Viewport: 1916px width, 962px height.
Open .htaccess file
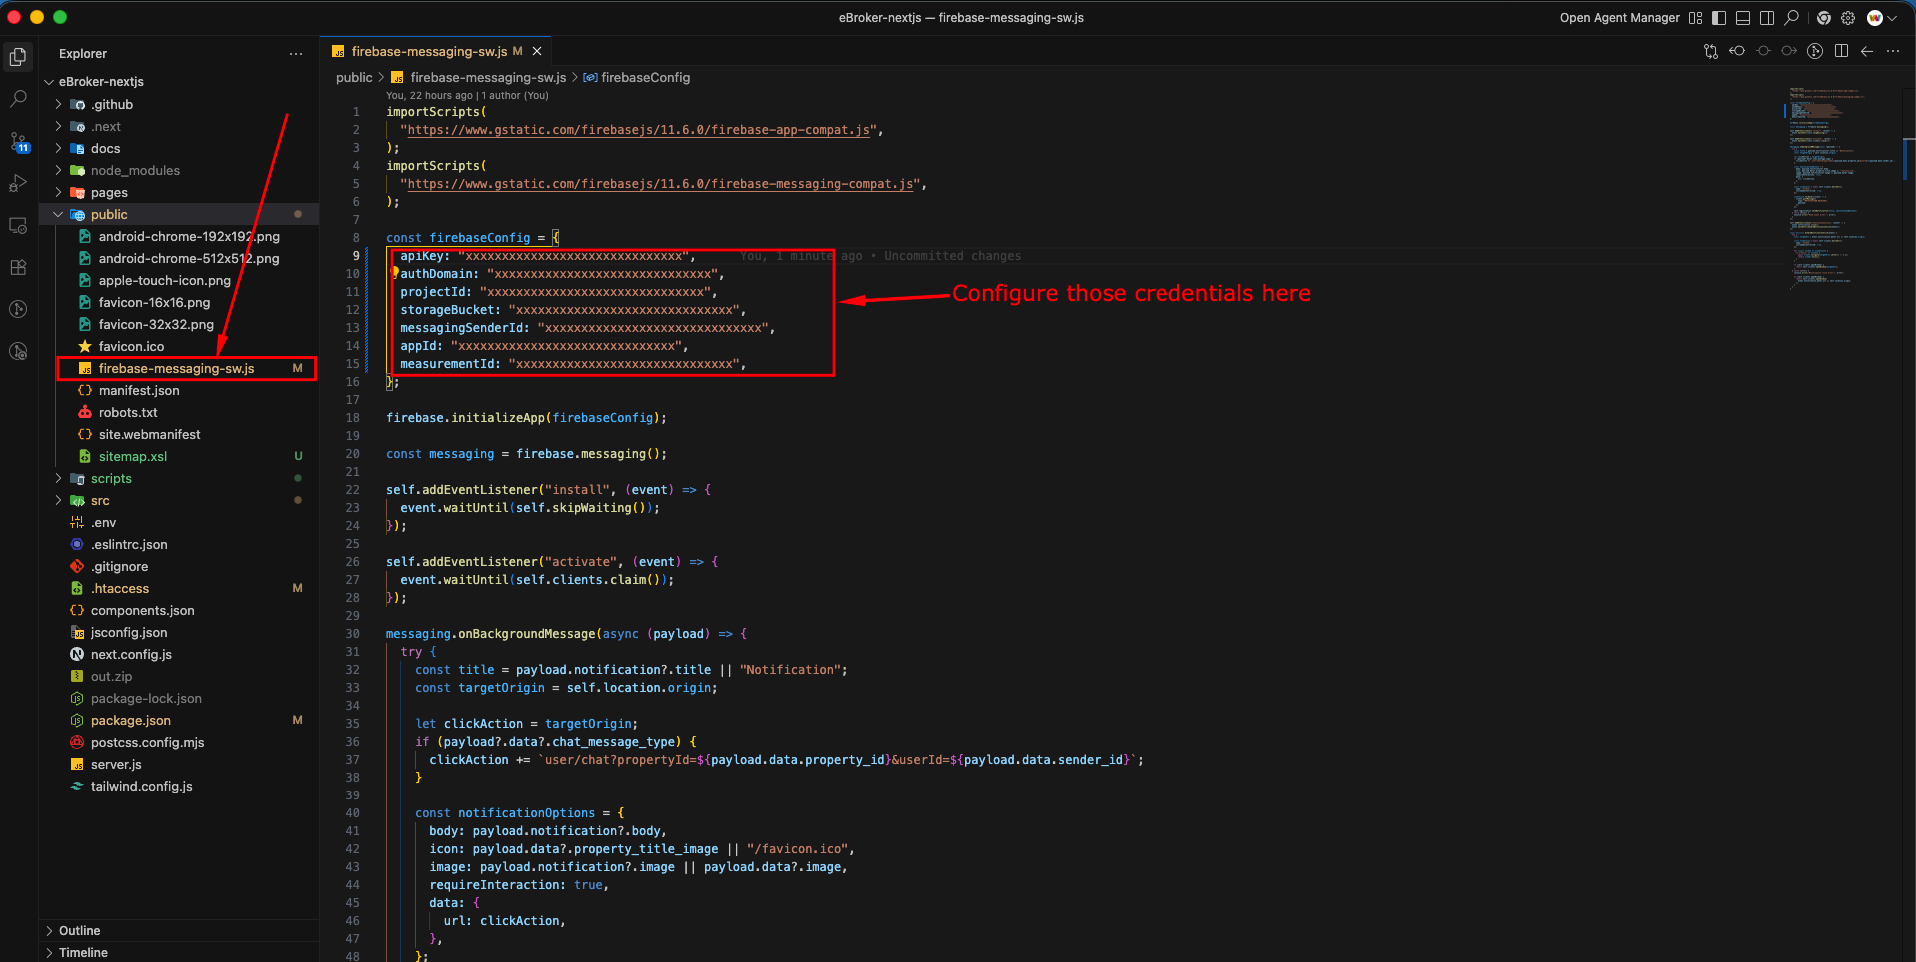120,588
